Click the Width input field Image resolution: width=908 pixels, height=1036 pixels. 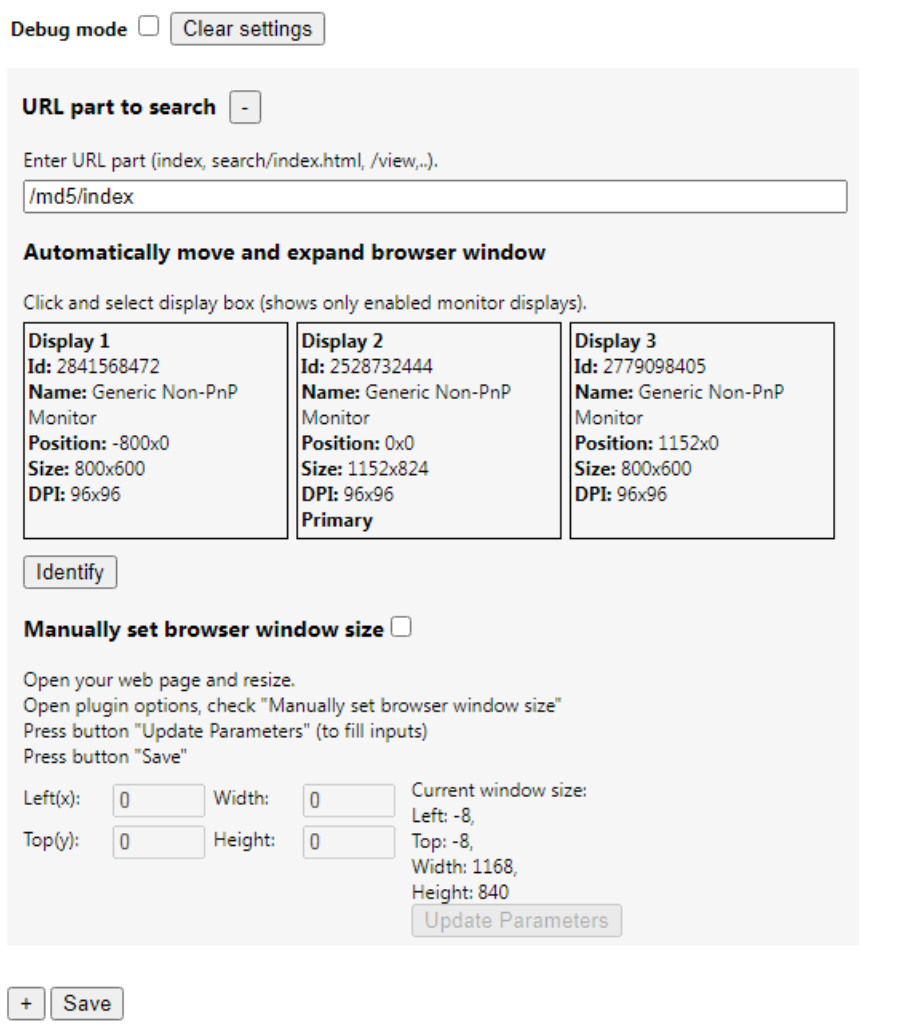coord(349,801)
